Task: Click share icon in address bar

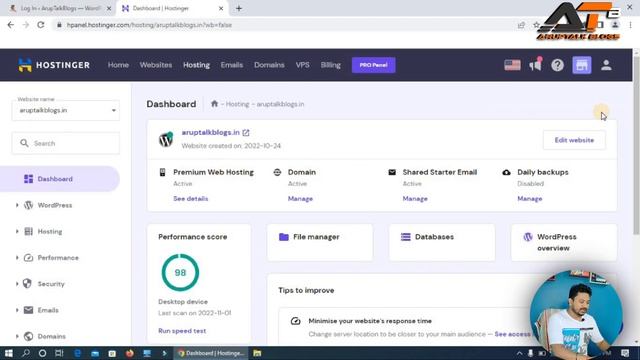Action: [521, 25]
